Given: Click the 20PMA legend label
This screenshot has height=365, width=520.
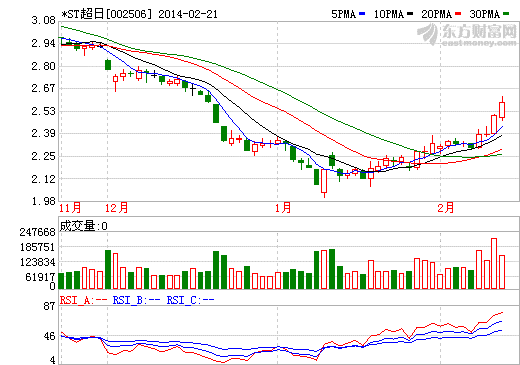Looking at the screenshot, I should pyautogui.click(x=436, y=14).
